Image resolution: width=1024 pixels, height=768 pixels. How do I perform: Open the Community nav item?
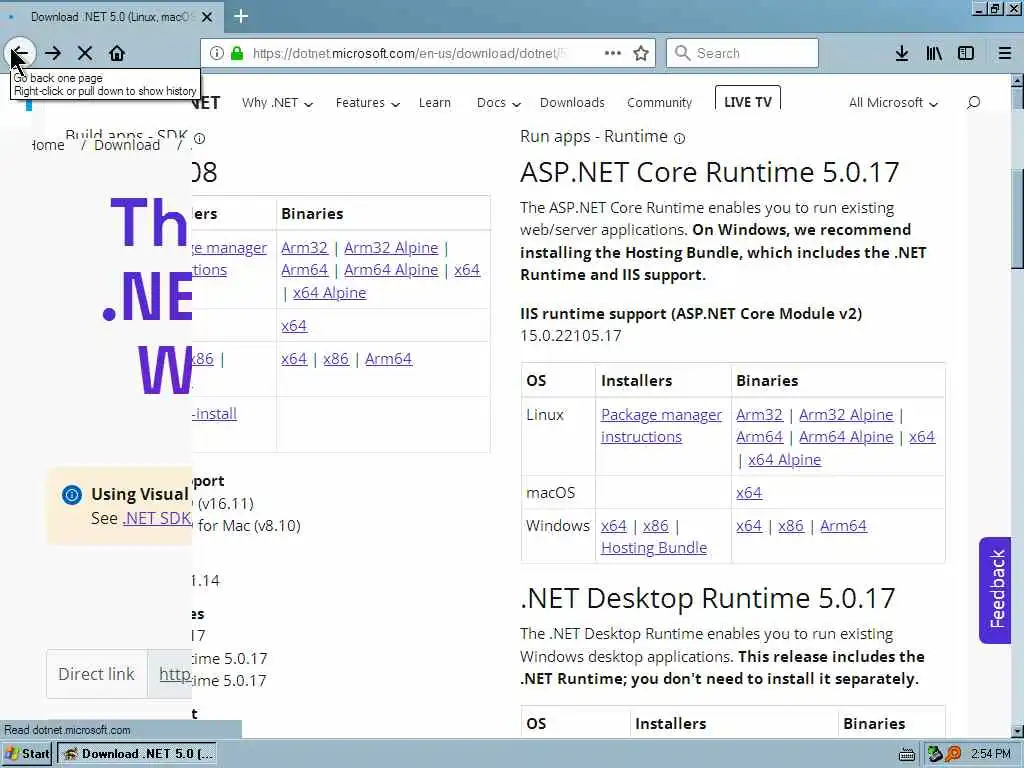coord(659,103)
